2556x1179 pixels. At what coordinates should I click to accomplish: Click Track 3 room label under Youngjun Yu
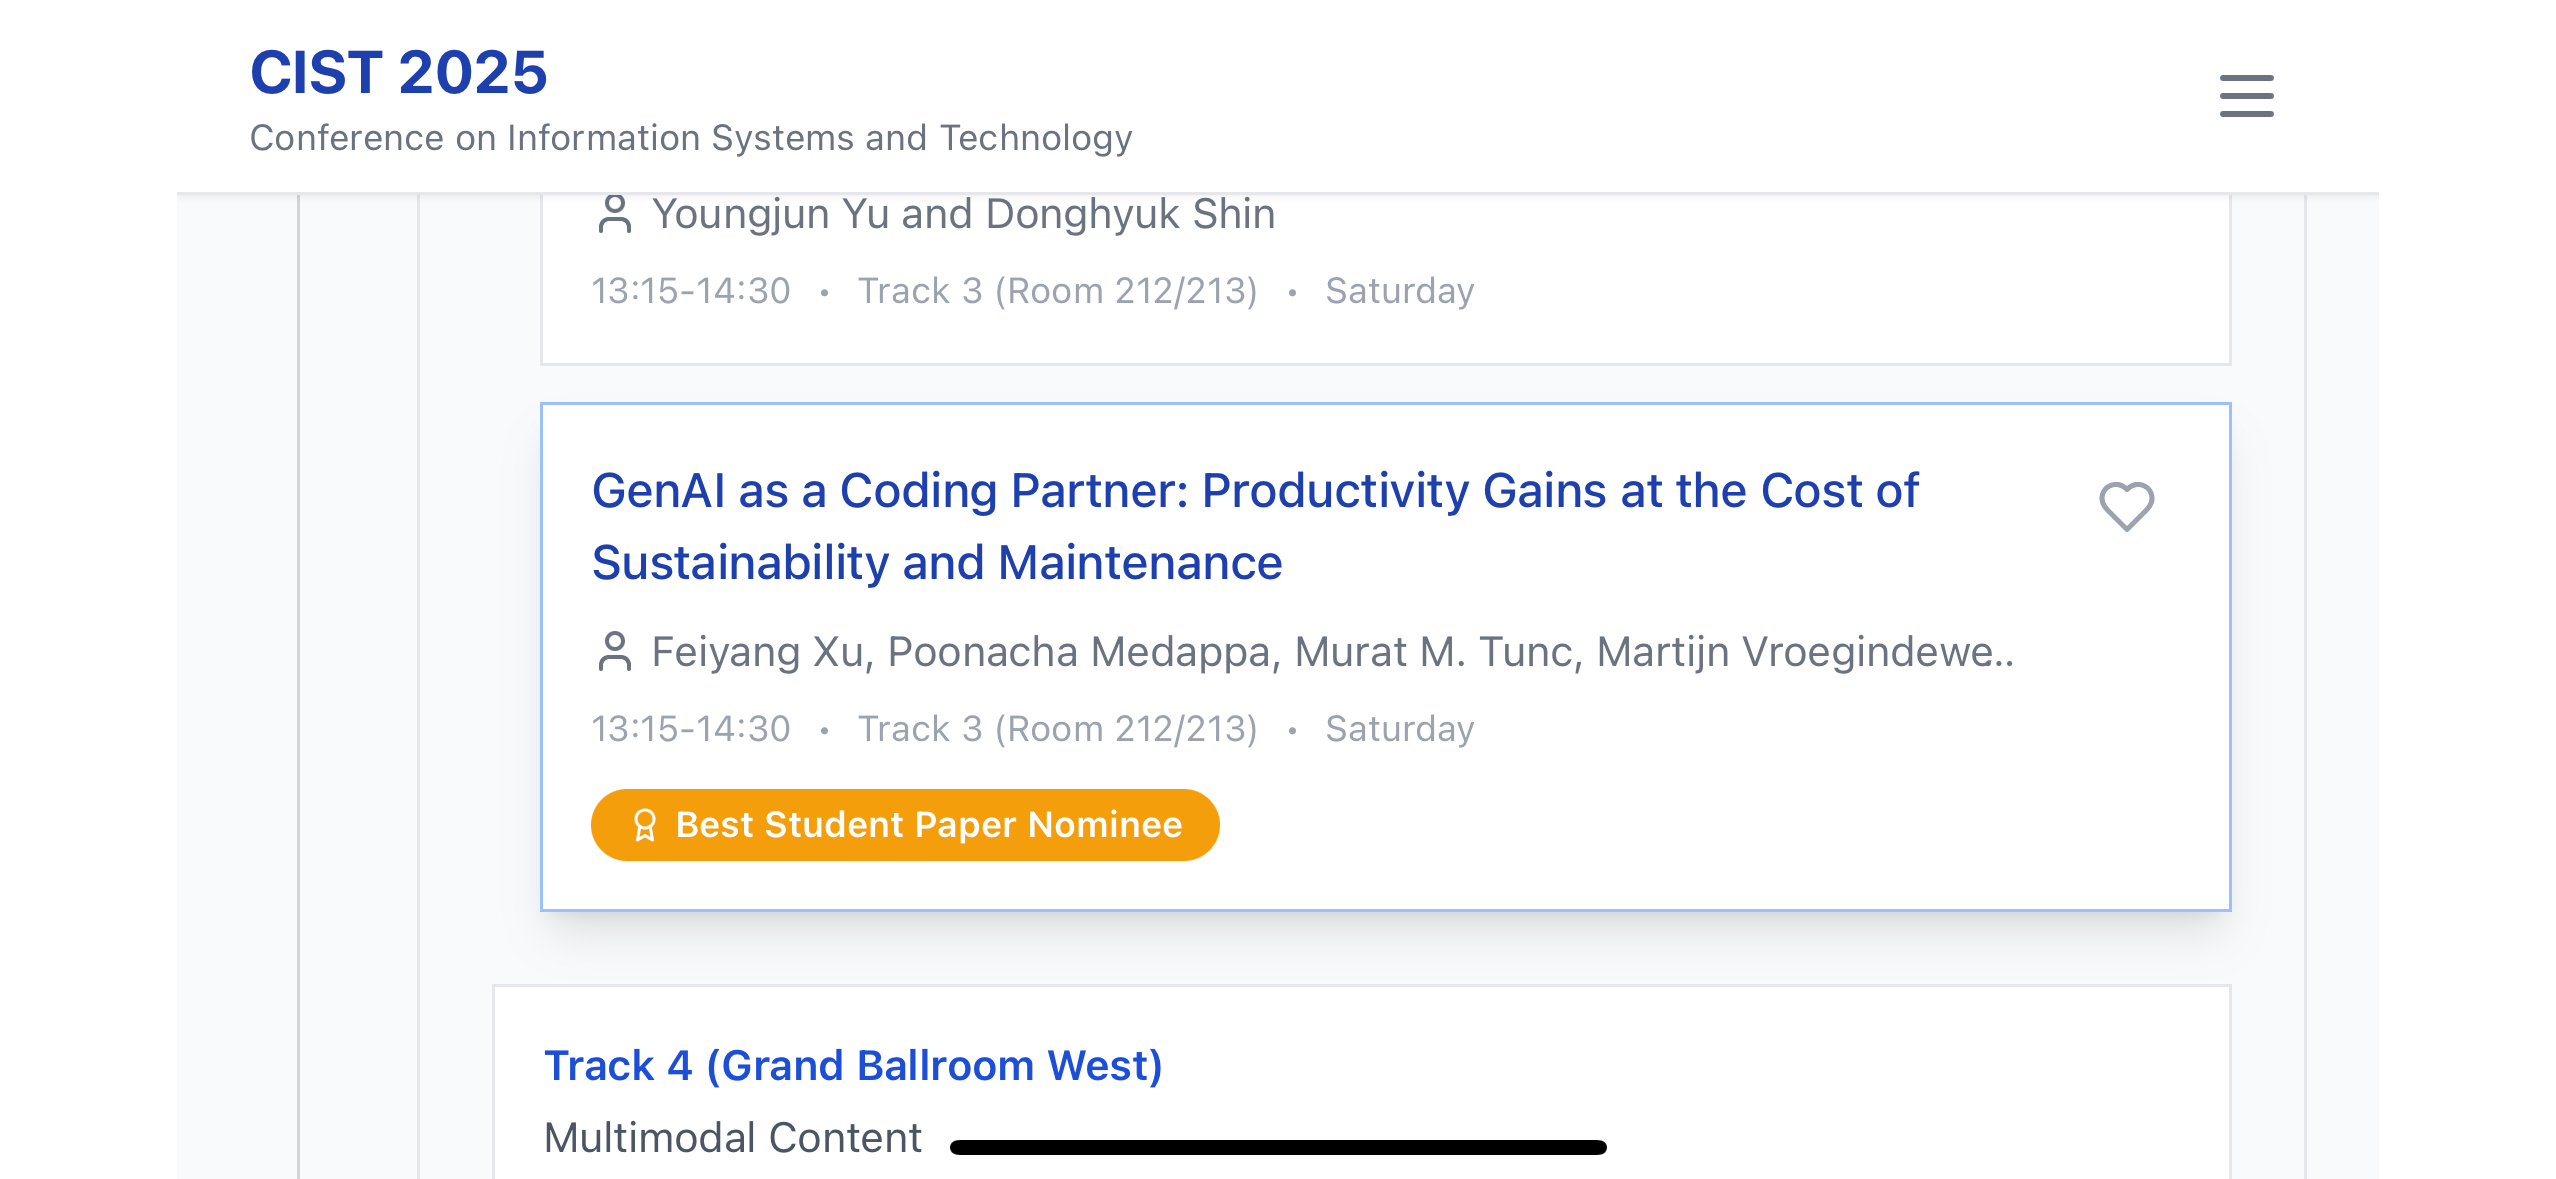(x=1057, y=291)
